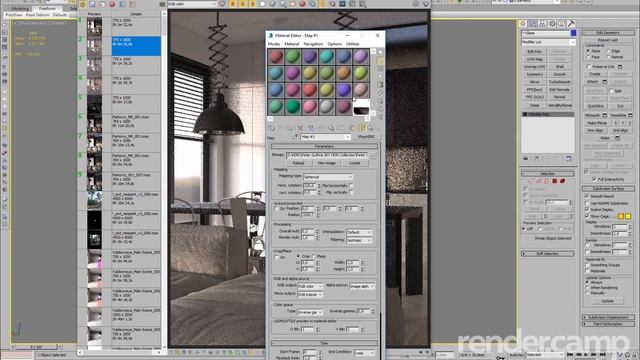
Task: Select Vertex sub-object icon in Selection rollout
Action: 531,181
